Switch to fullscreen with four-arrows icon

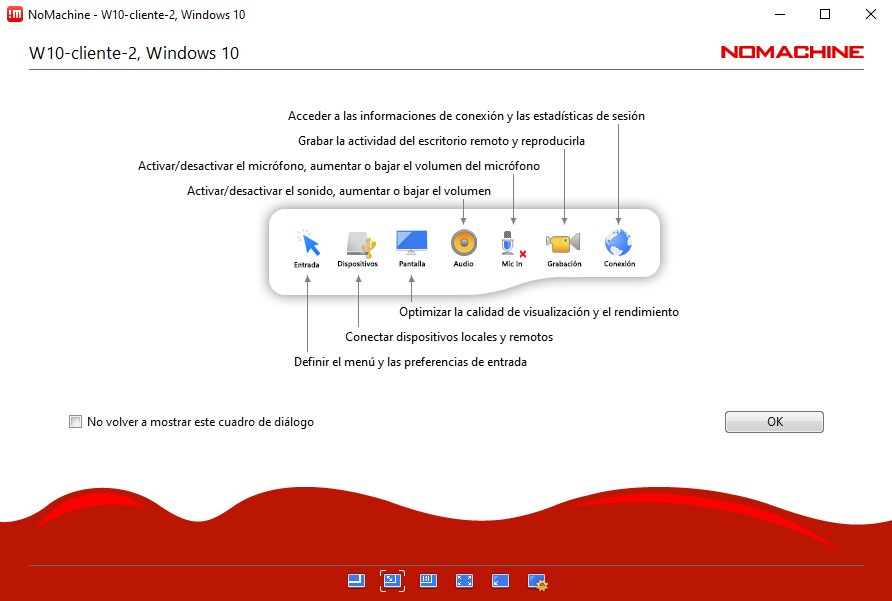pos(464,580)
